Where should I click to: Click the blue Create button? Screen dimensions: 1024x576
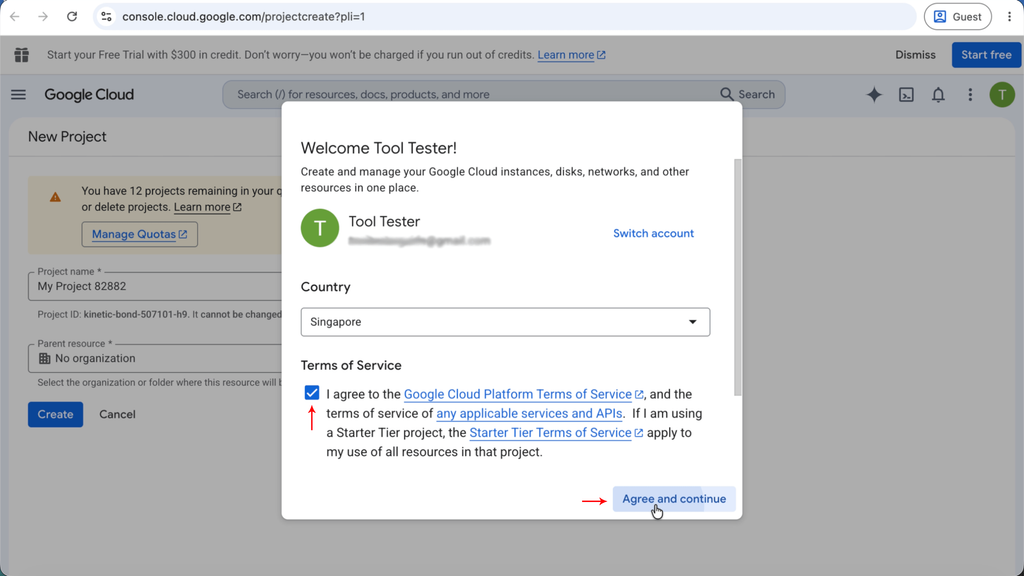[x=56, y=414]
